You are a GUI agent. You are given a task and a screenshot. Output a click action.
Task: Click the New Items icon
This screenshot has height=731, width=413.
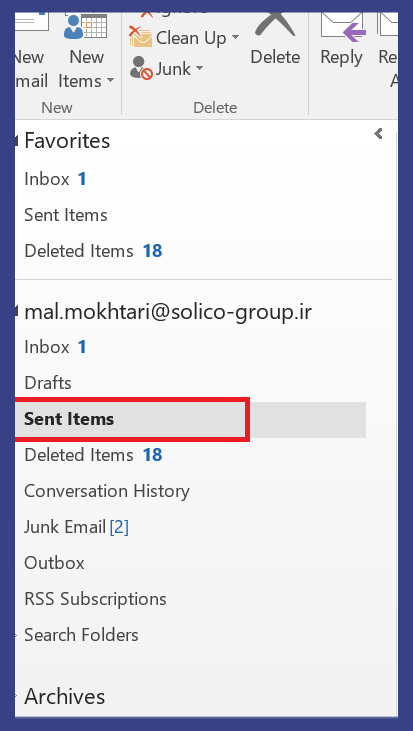(x=85, y=27)
